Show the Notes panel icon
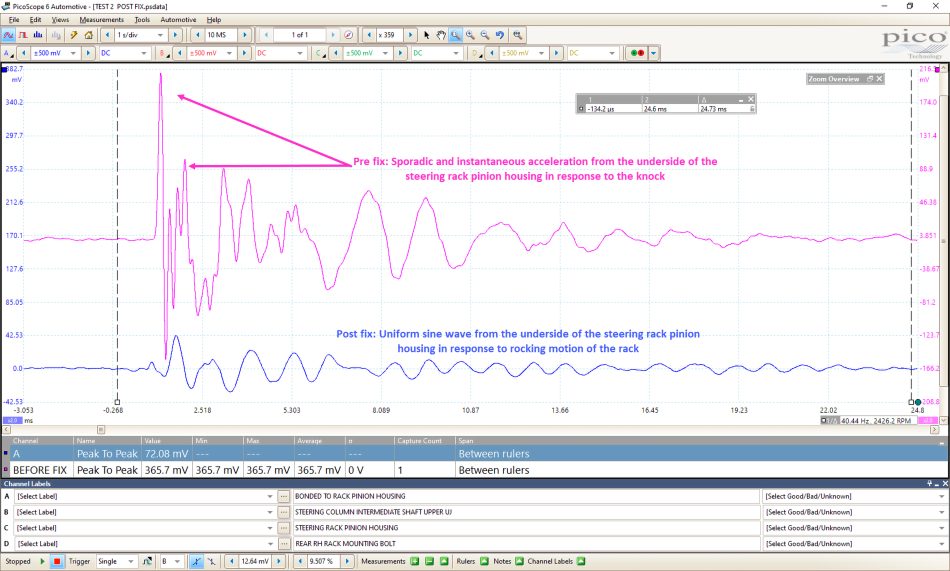 click(519, 561)
